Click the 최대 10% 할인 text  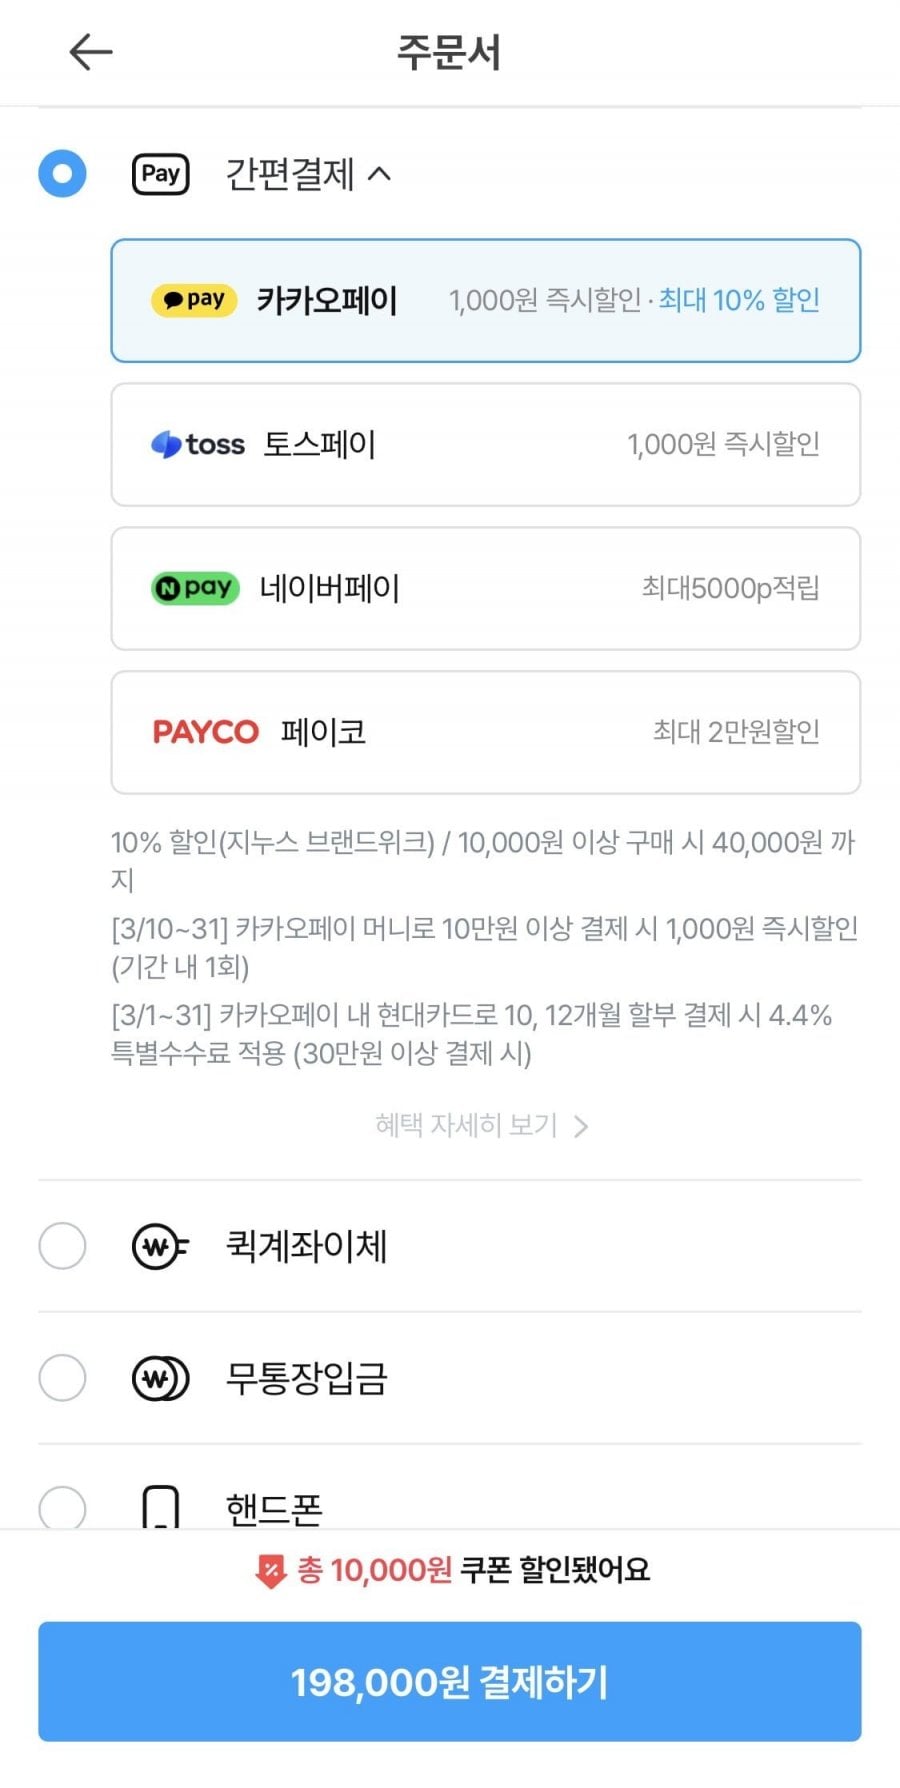(x=739, y=300)
